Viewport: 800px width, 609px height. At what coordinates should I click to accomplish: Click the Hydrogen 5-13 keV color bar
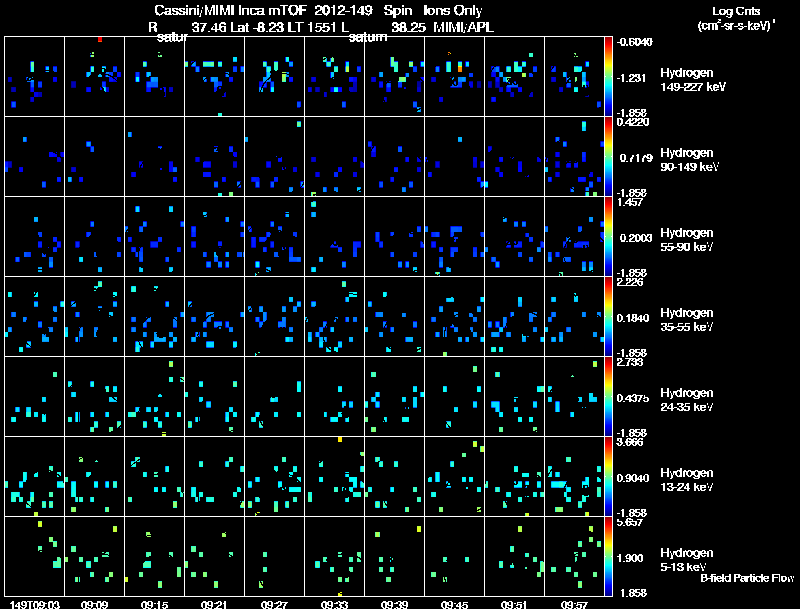pyautogui.click(x=608, y=556)
